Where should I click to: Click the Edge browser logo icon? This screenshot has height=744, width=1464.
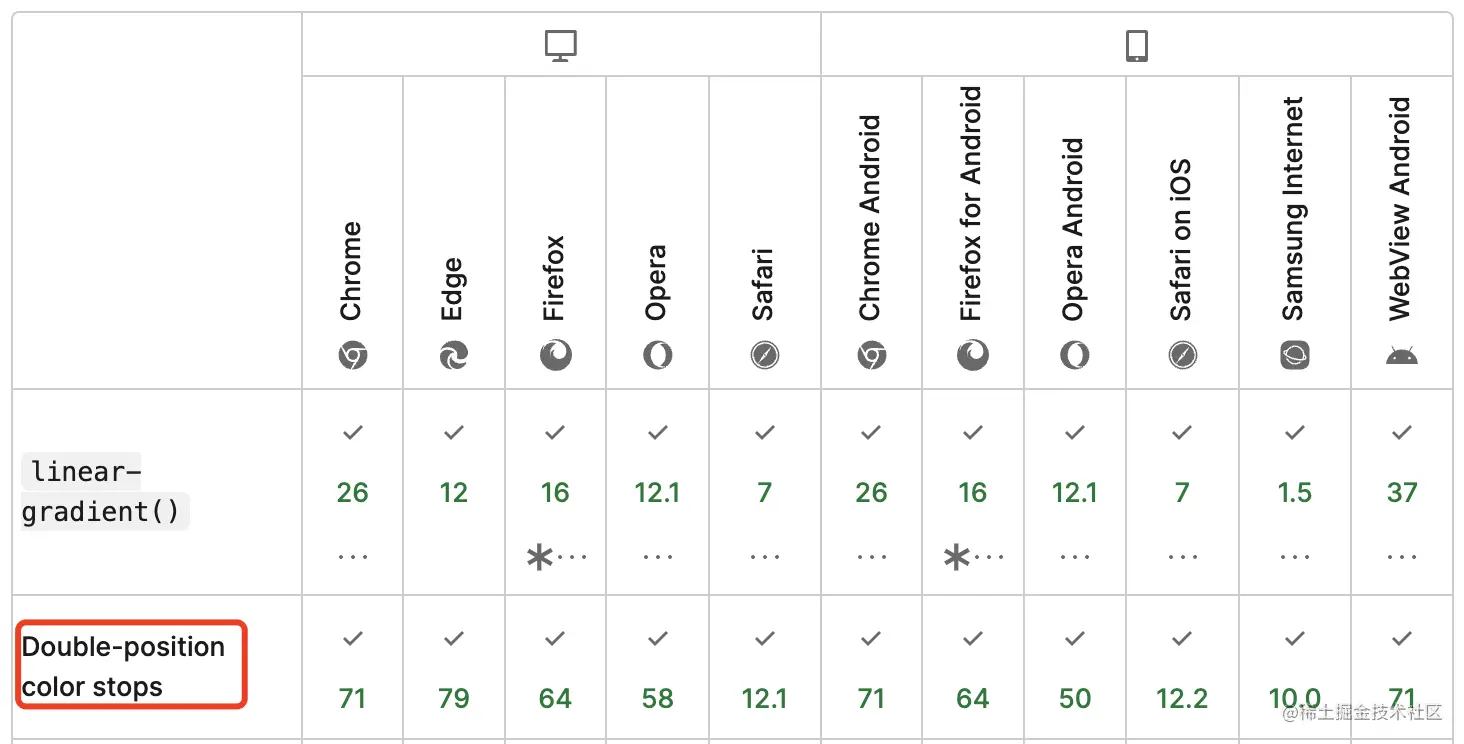tap(454, 355)
